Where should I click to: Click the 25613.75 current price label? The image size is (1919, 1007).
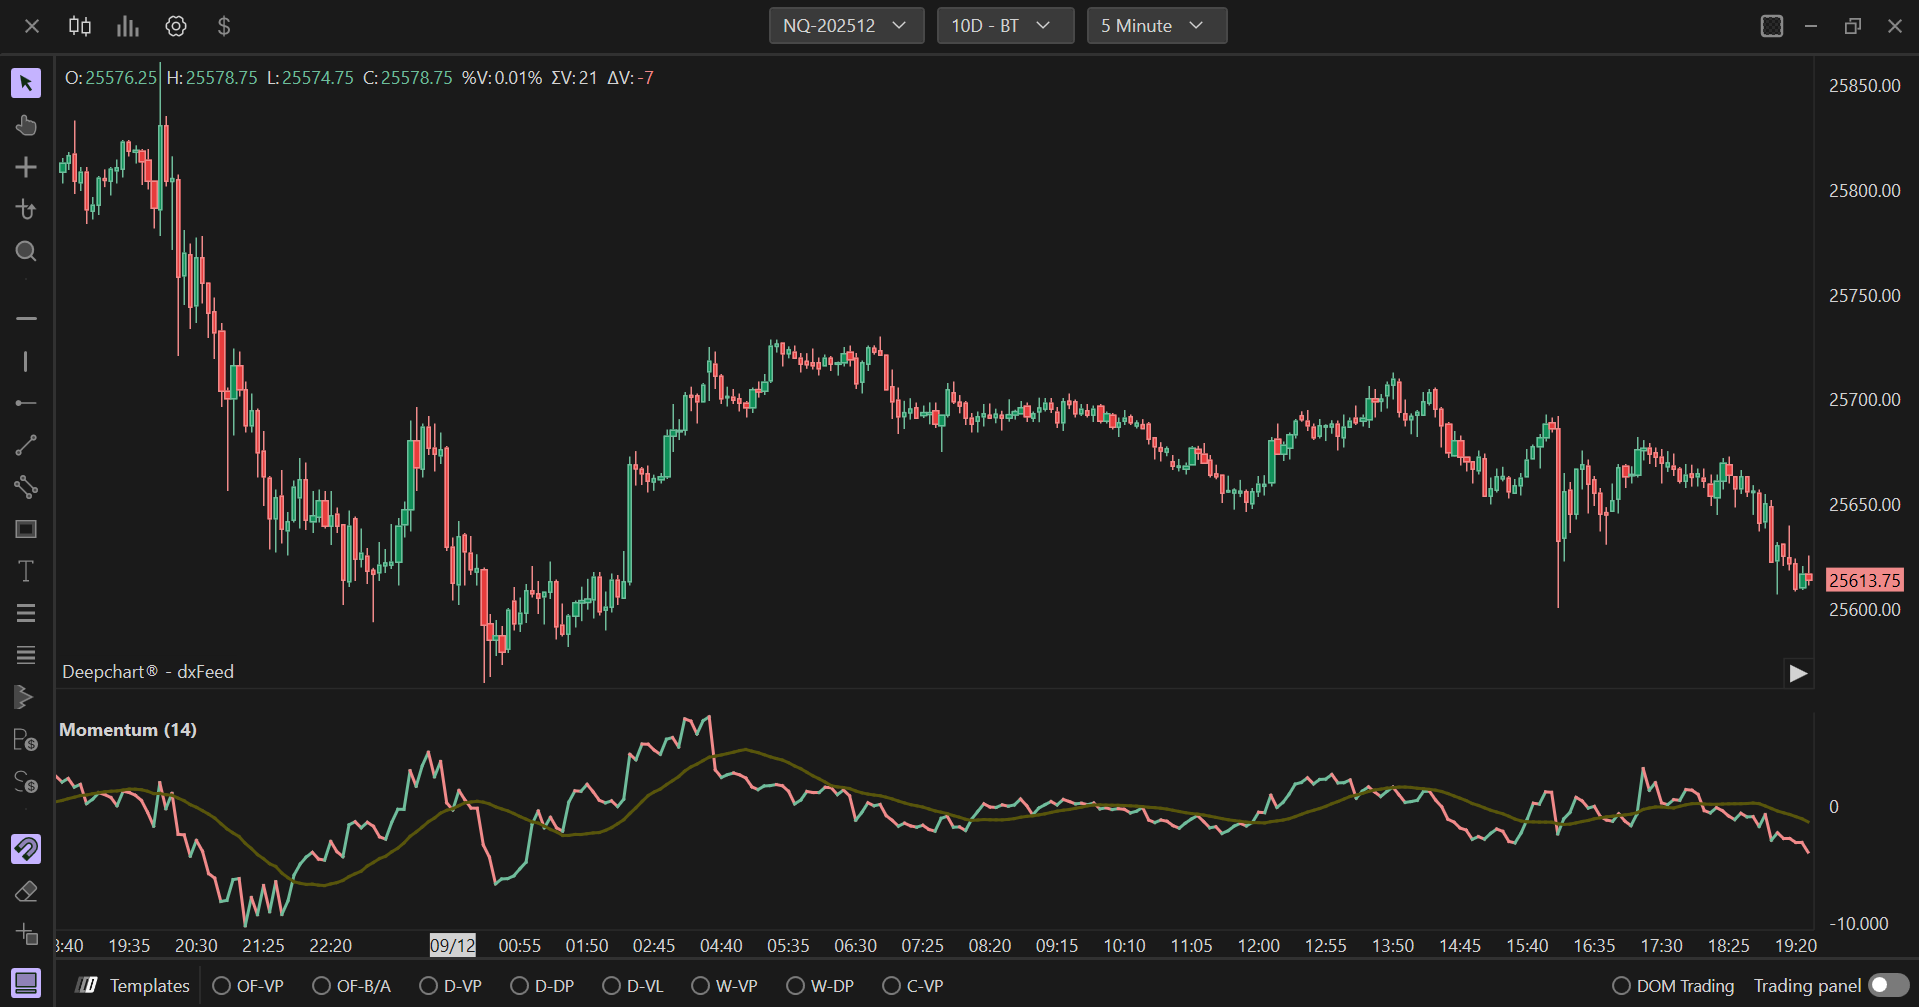pyautogui.click(x=1864, y=580)
